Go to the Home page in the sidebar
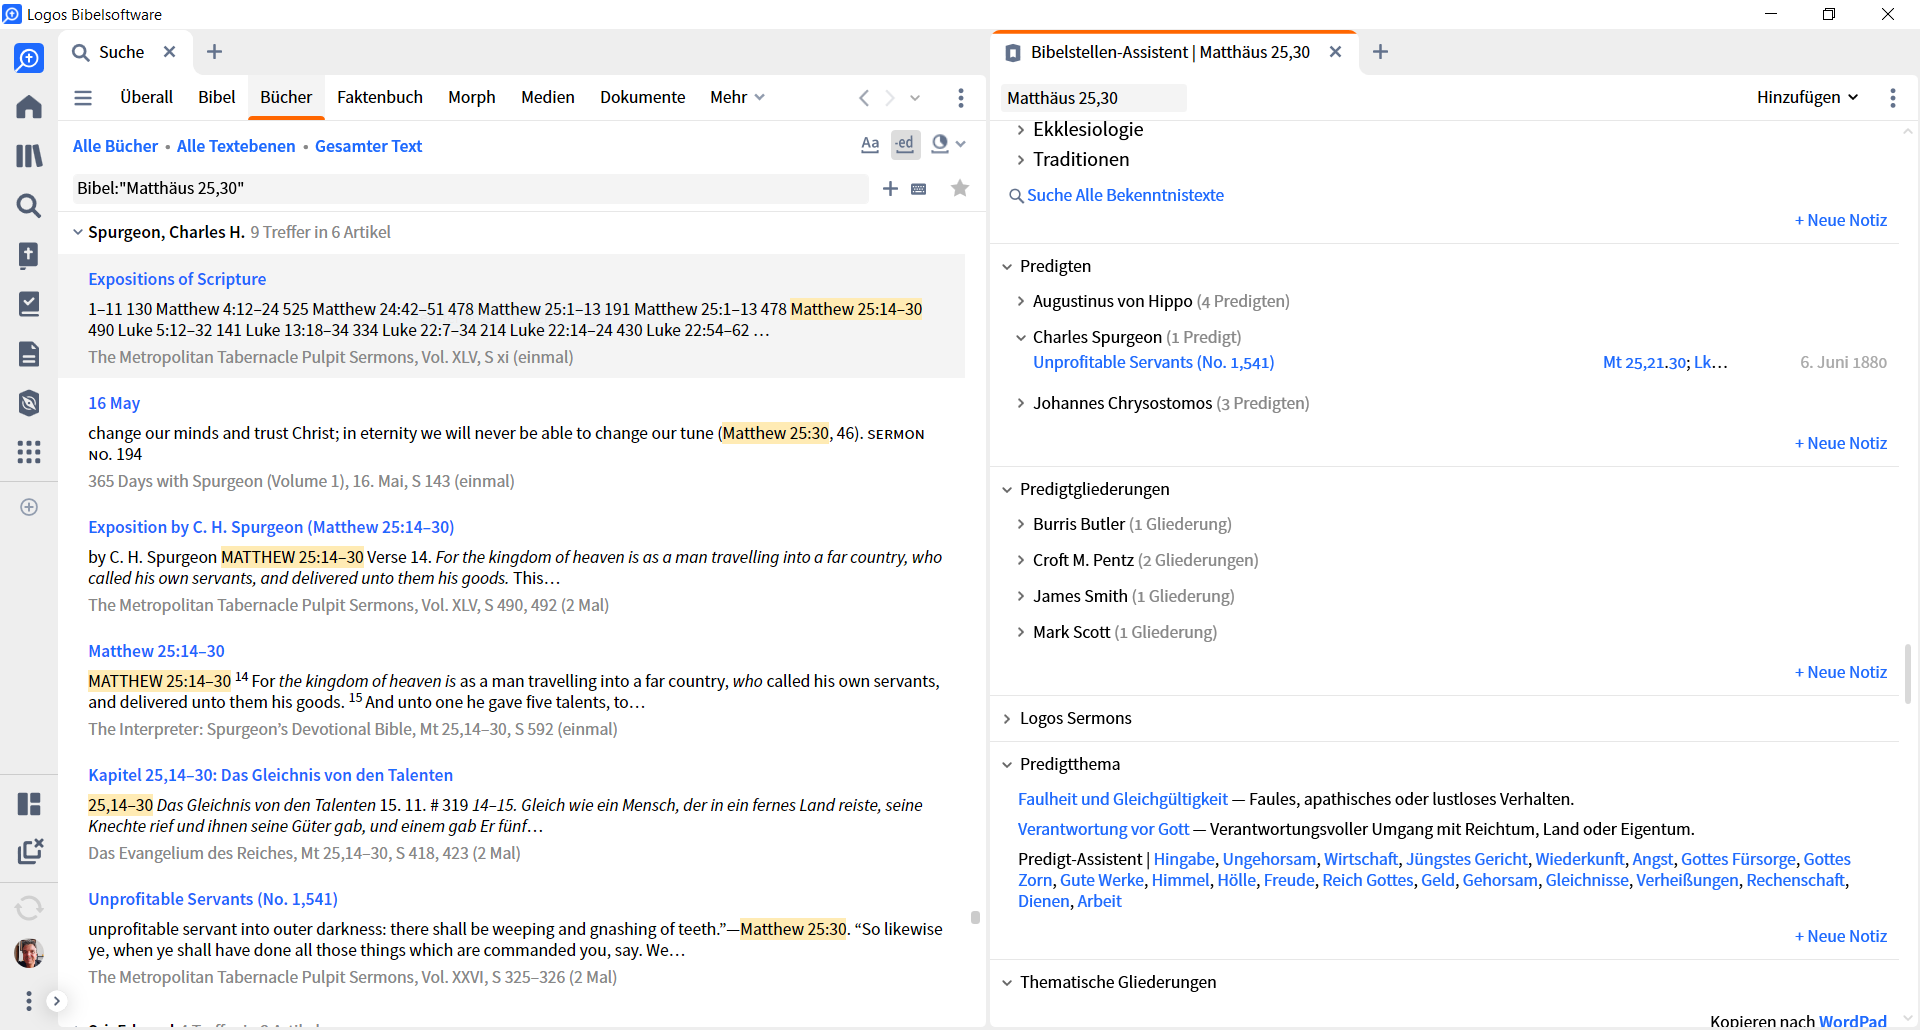 tap(29, 107)
